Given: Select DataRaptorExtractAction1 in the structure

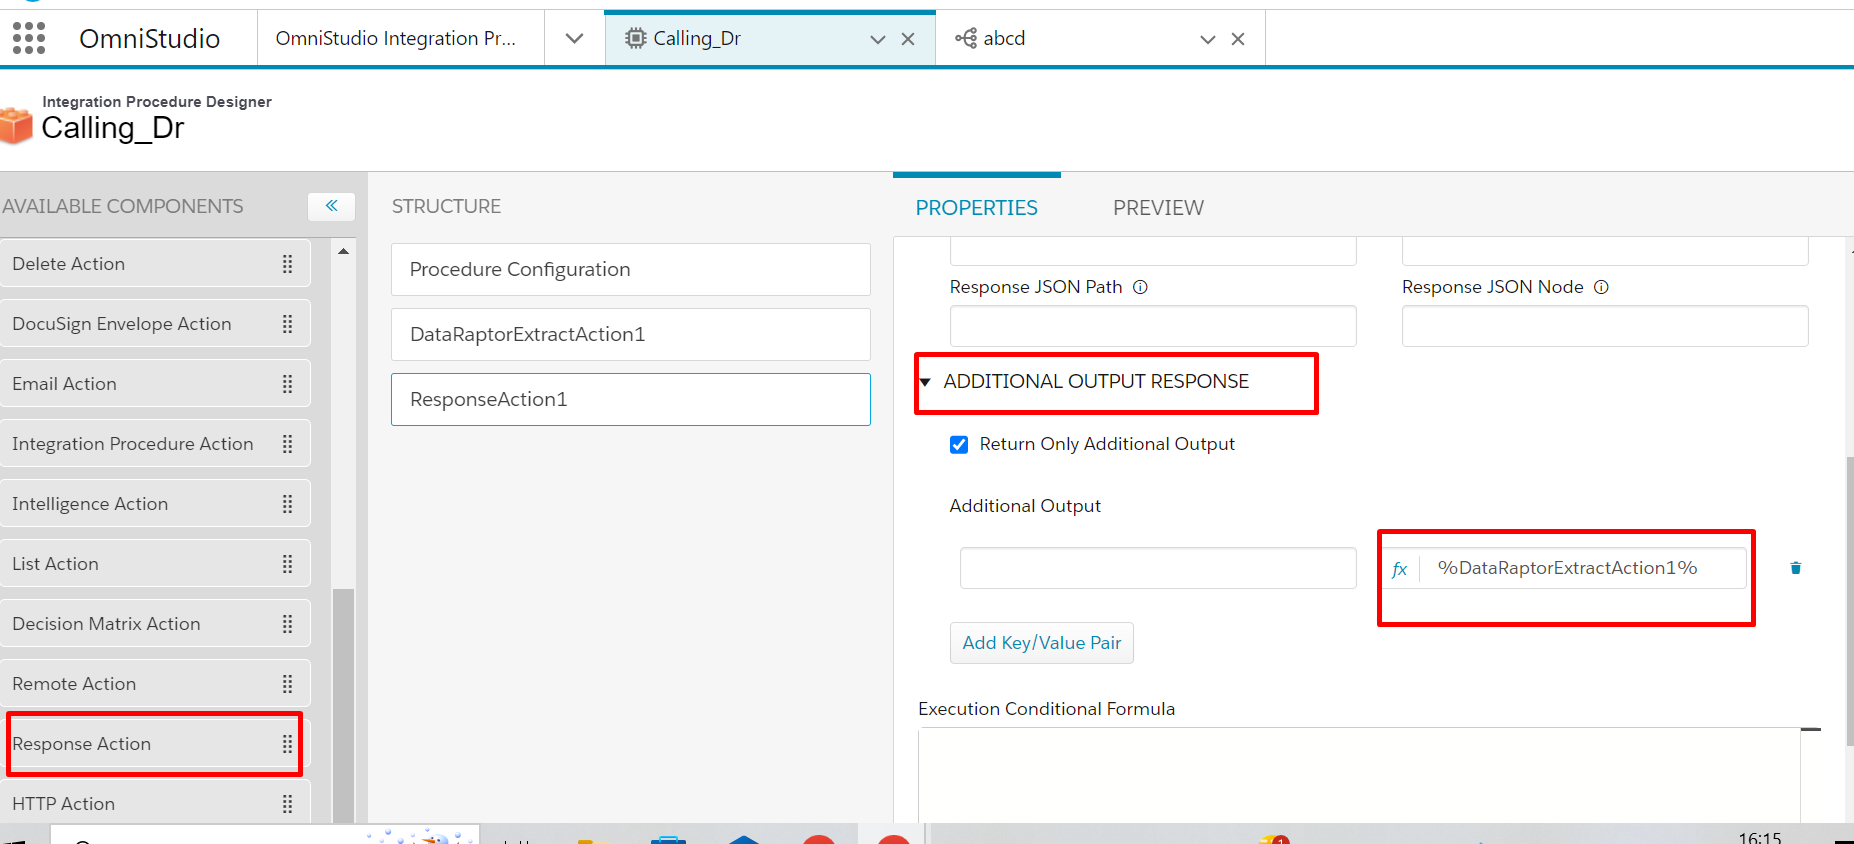Looking at the screenshot, I should (x=630, y=334).
